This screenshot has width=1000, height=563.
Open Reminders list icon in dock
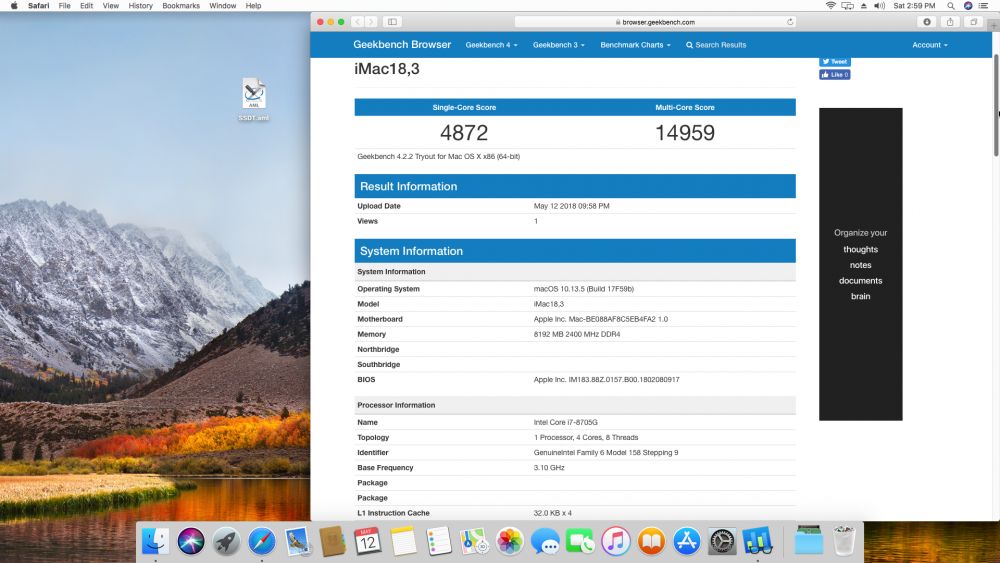click(x=439, y=541)
